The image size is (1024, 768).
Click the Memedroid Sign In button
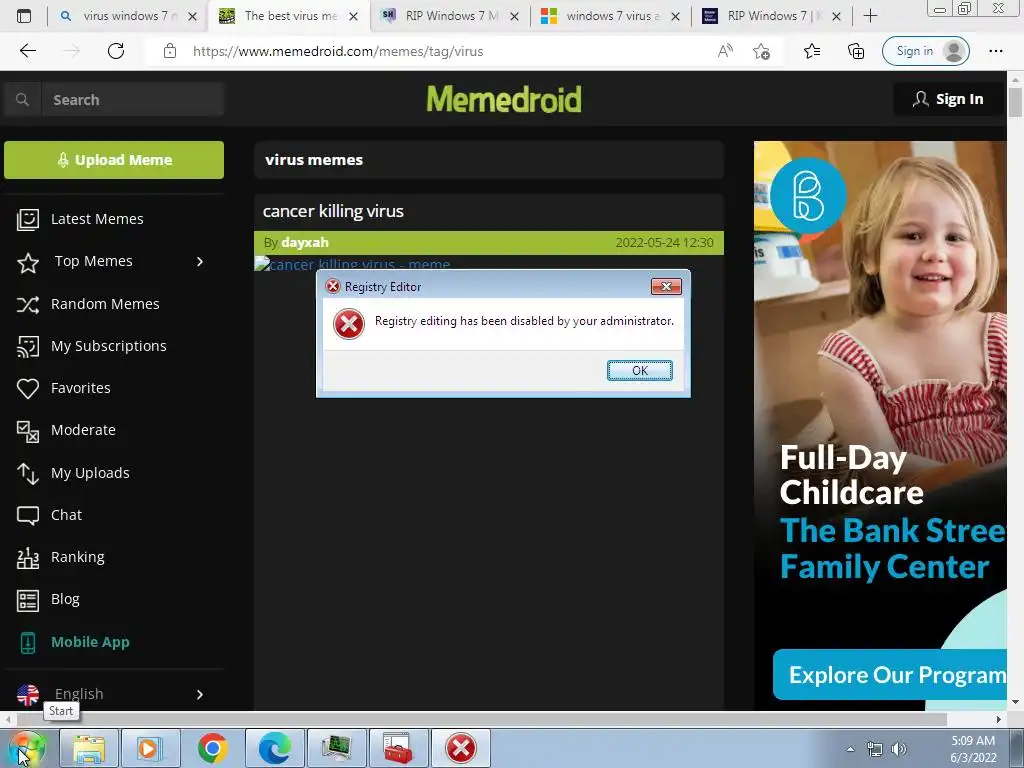[x=949, y=99]
